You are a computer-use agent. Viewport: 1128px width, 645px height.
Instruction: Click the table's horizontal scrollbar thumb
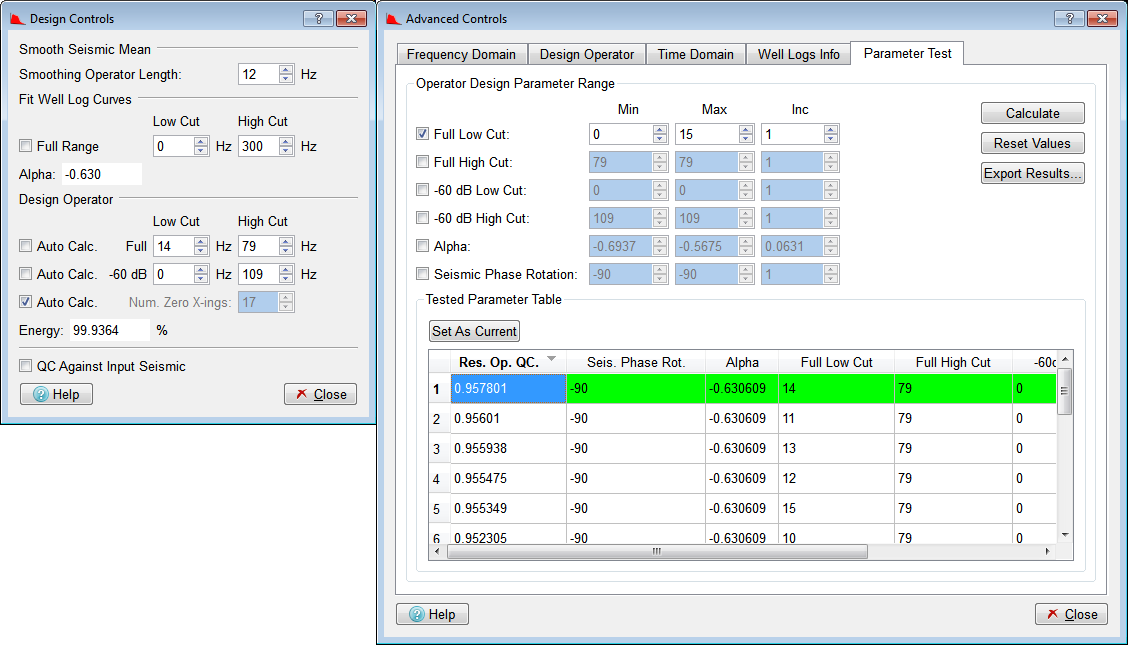point(657,552)
